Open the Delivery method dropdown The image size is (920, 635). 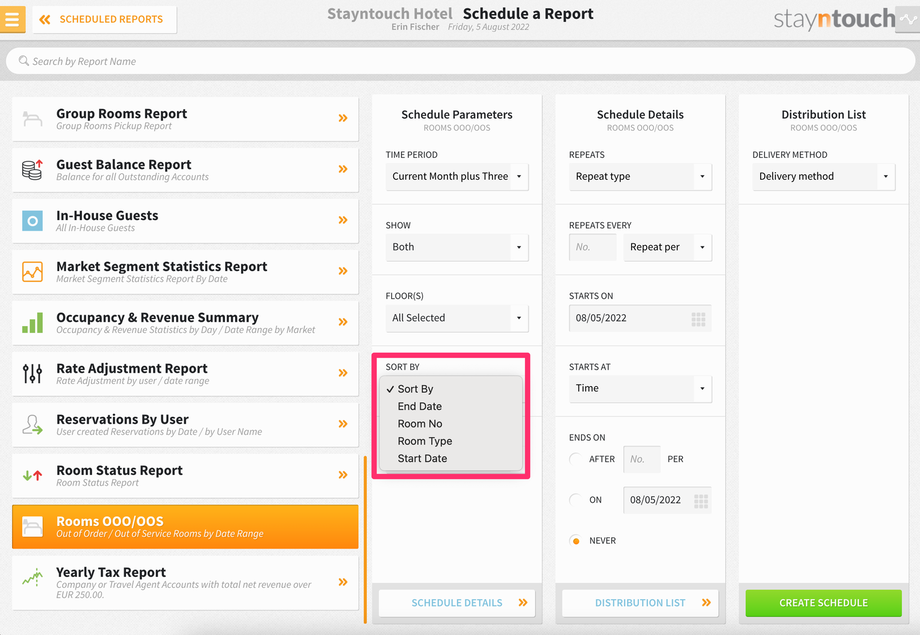coord(823,177)
